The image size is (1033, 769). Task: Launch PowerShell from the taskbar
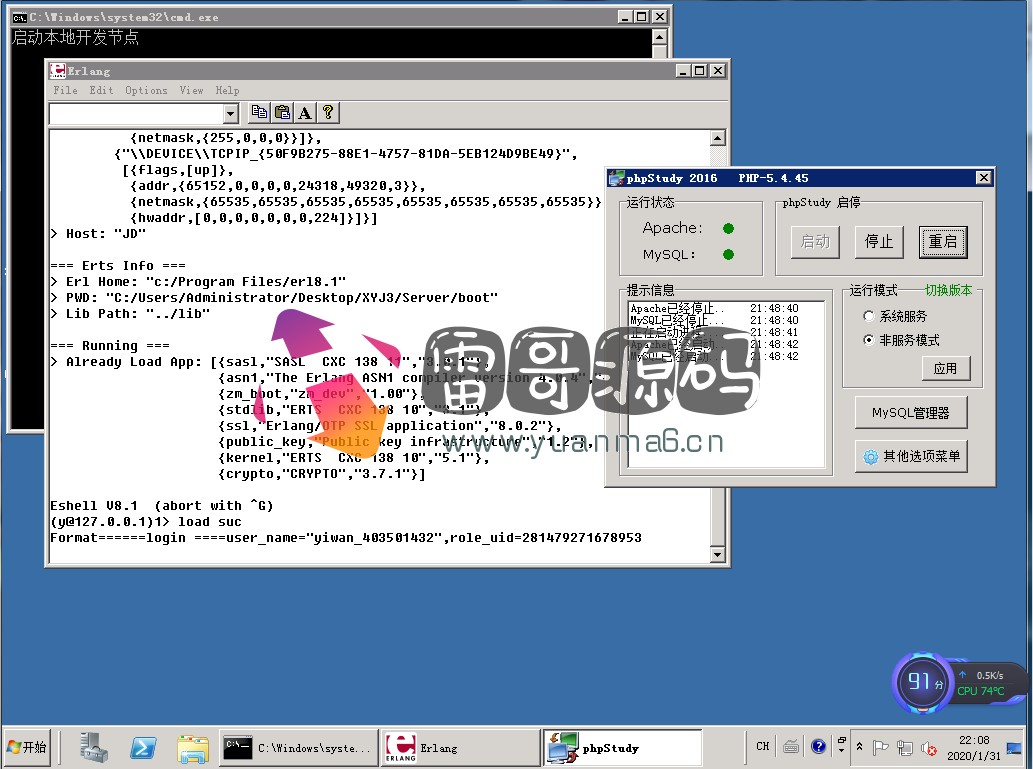(143, 748)
